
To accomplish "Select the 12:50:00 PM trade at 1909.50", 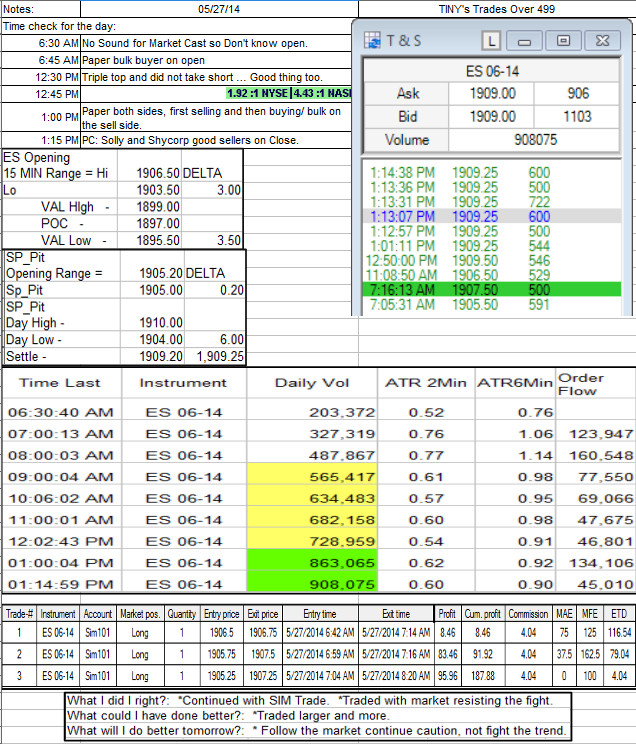I will coord(492,260).
